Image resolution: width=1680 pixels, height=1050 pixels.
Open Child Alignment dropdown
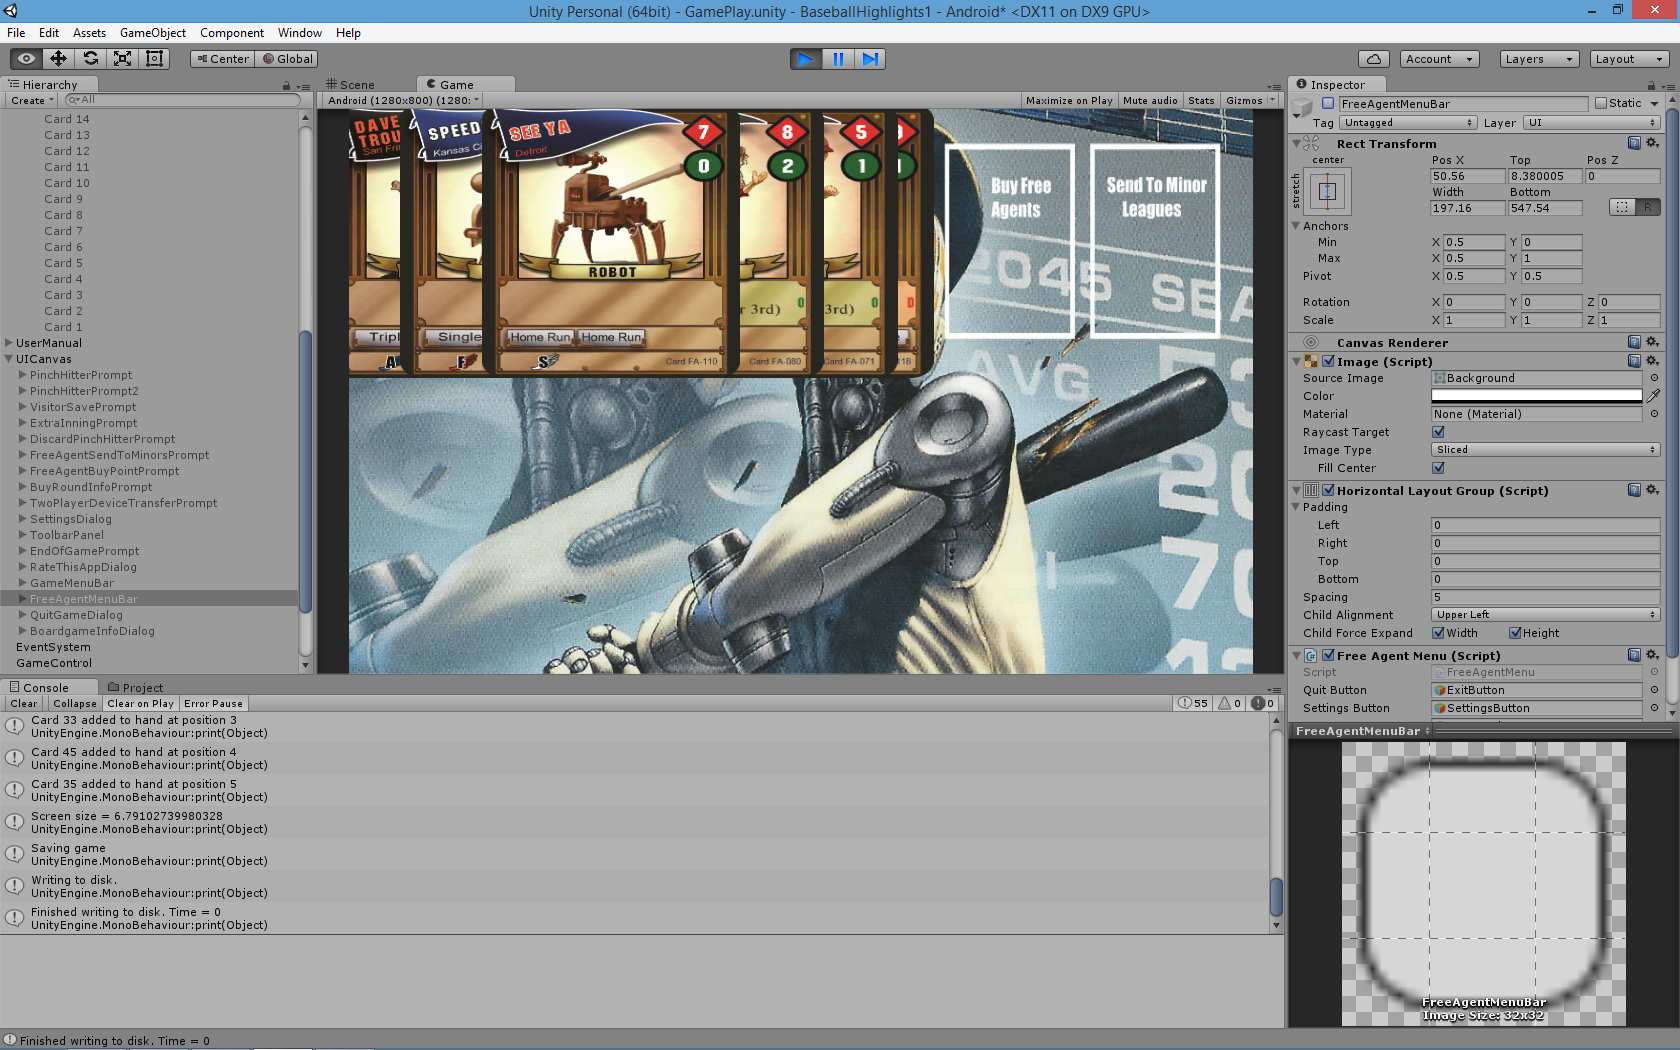click(x=1546, y=615)
